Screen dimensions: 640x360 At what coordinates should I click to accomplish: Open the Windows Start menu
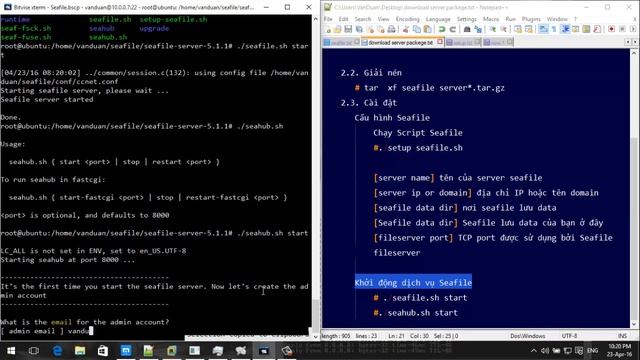click(x=11, y=351)
